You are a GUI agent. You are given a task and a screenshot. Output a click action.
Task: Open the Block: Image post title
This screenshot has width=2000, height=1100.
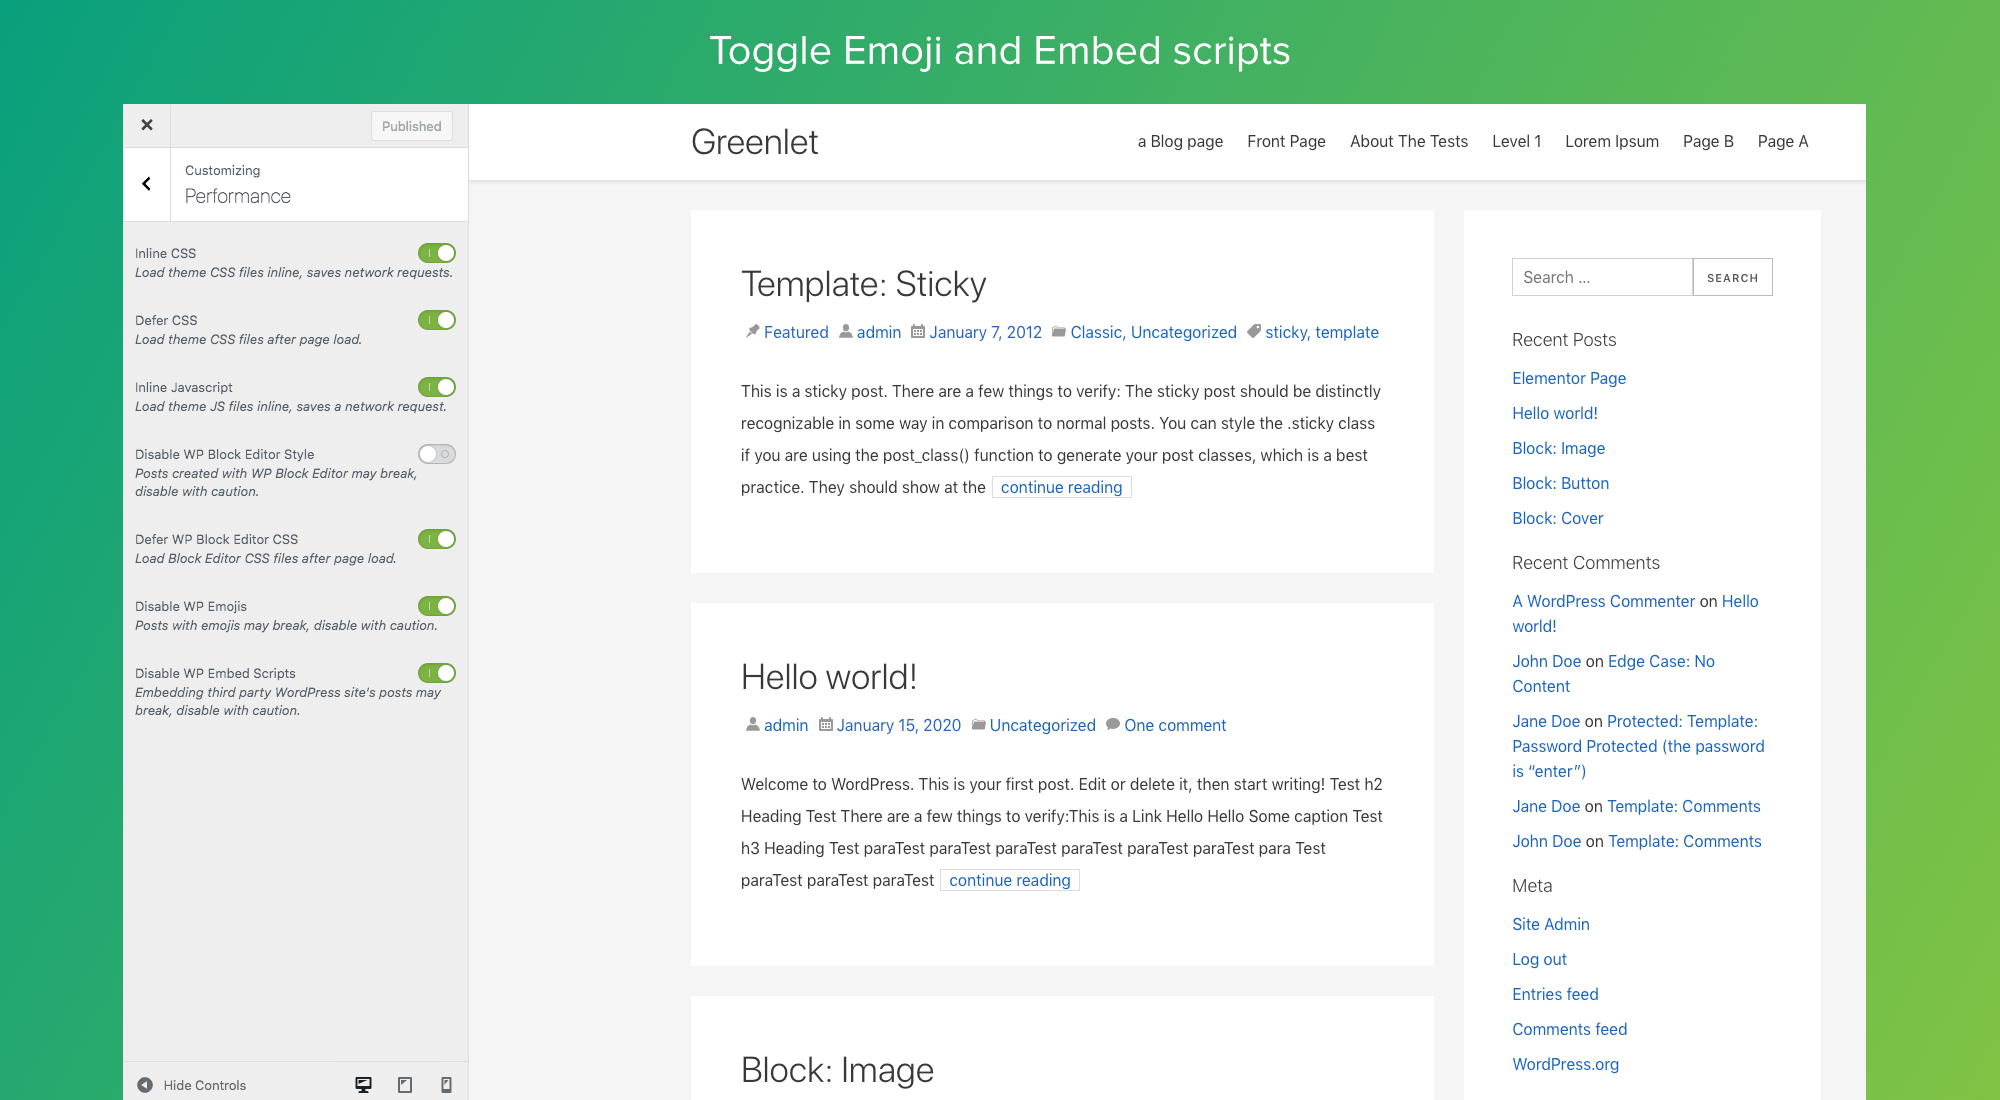(x=837, y=1070)
